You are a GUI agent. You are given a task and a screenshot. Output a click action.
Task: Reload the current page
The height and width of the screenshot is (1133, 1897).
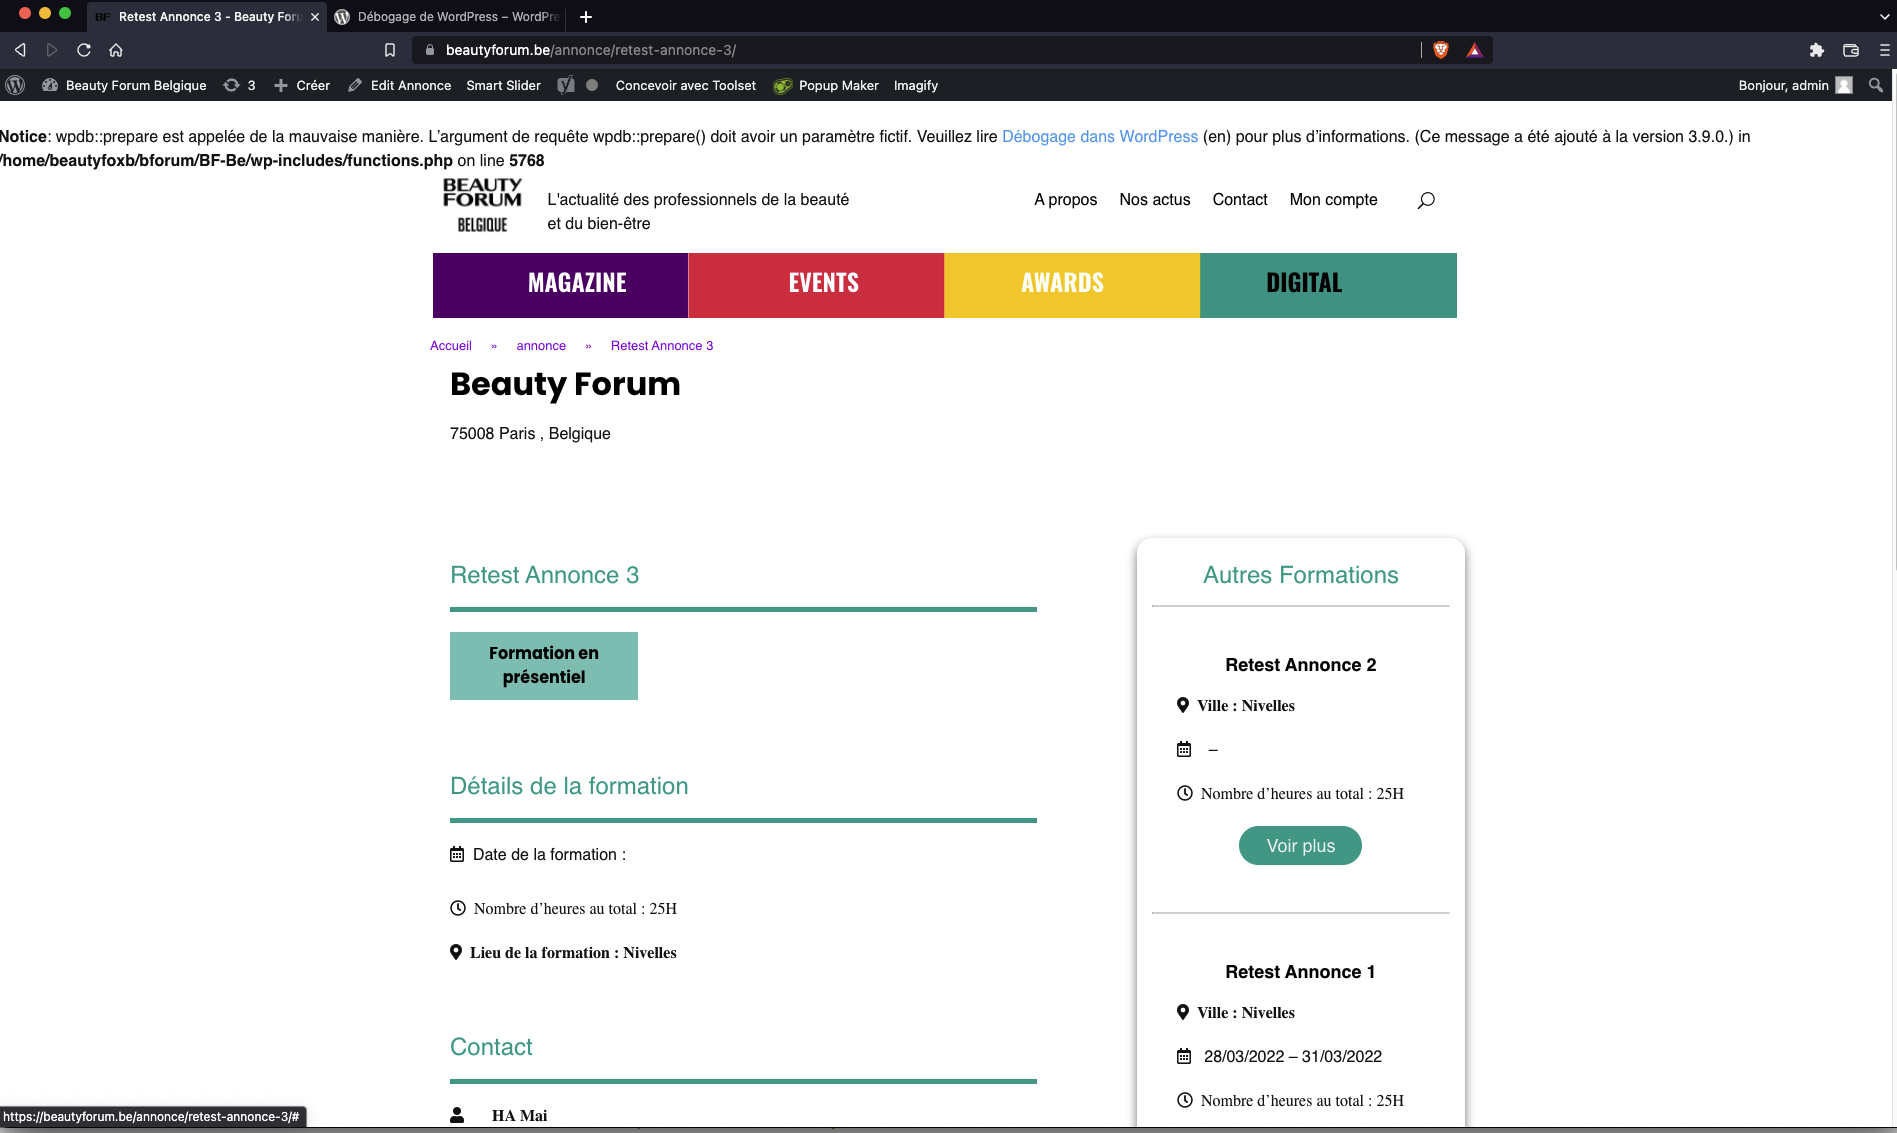point(84,50)
